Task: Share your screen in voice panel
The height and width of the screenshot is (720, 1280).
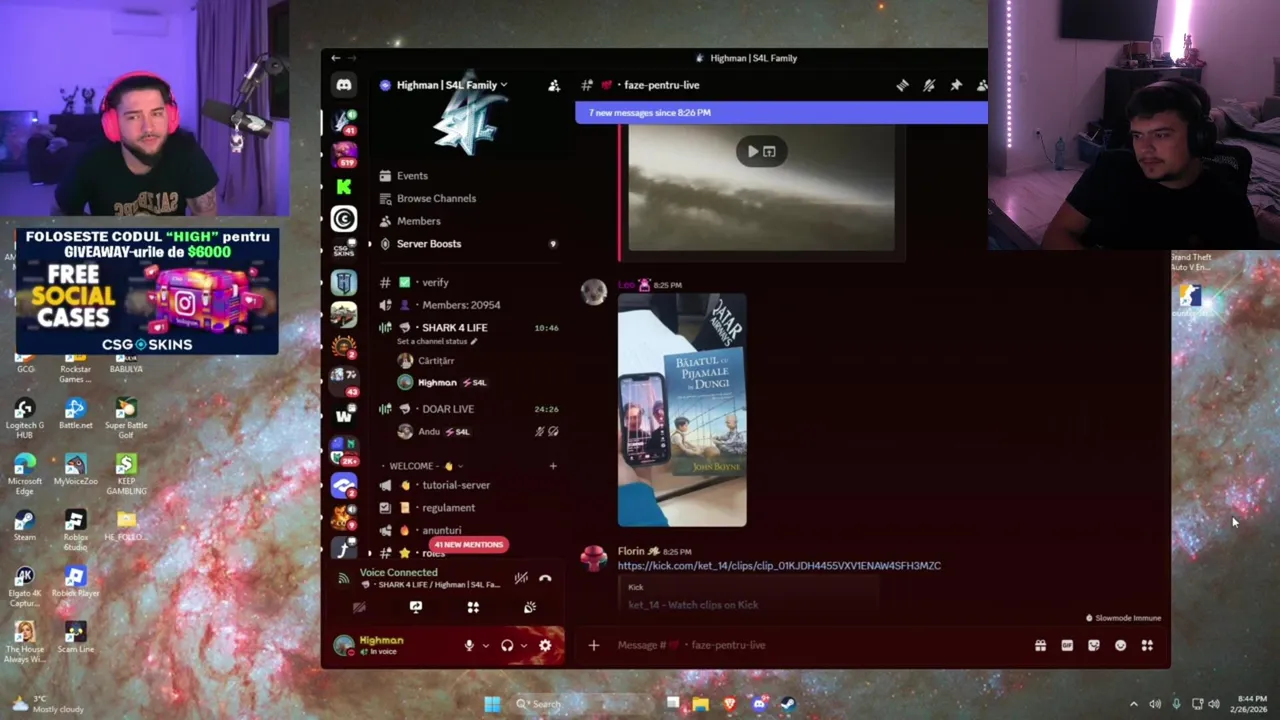Action: [416, 607]
